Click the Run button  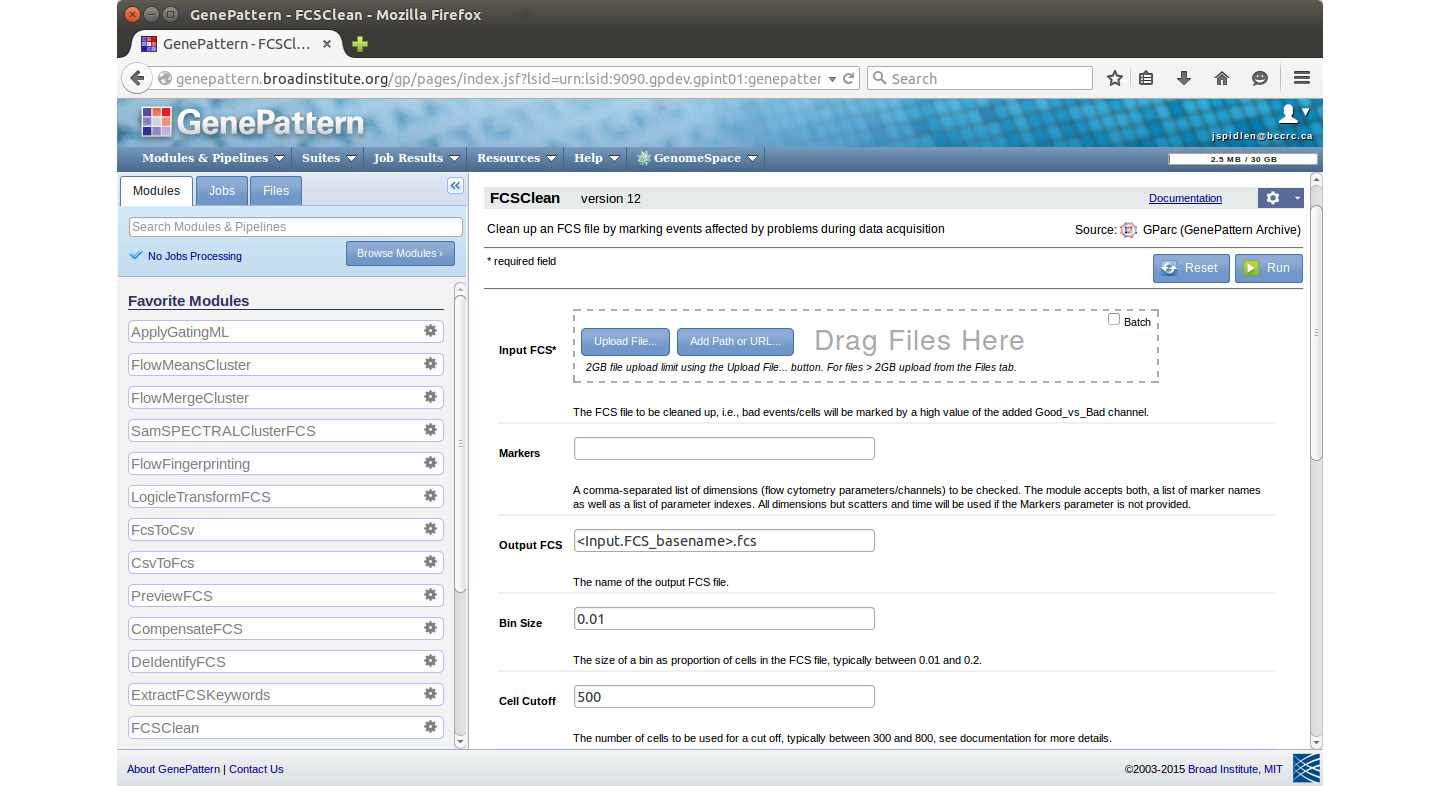tap(1269, 268)
